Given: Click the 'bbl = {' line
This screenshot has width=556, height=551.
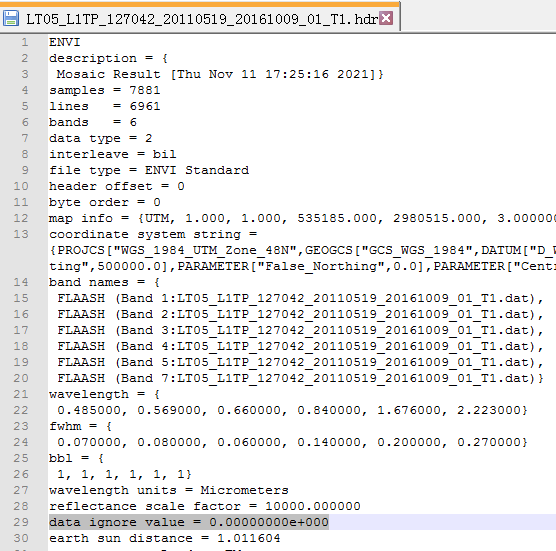Looking at the screenshot, I should (x=77, y=458).
